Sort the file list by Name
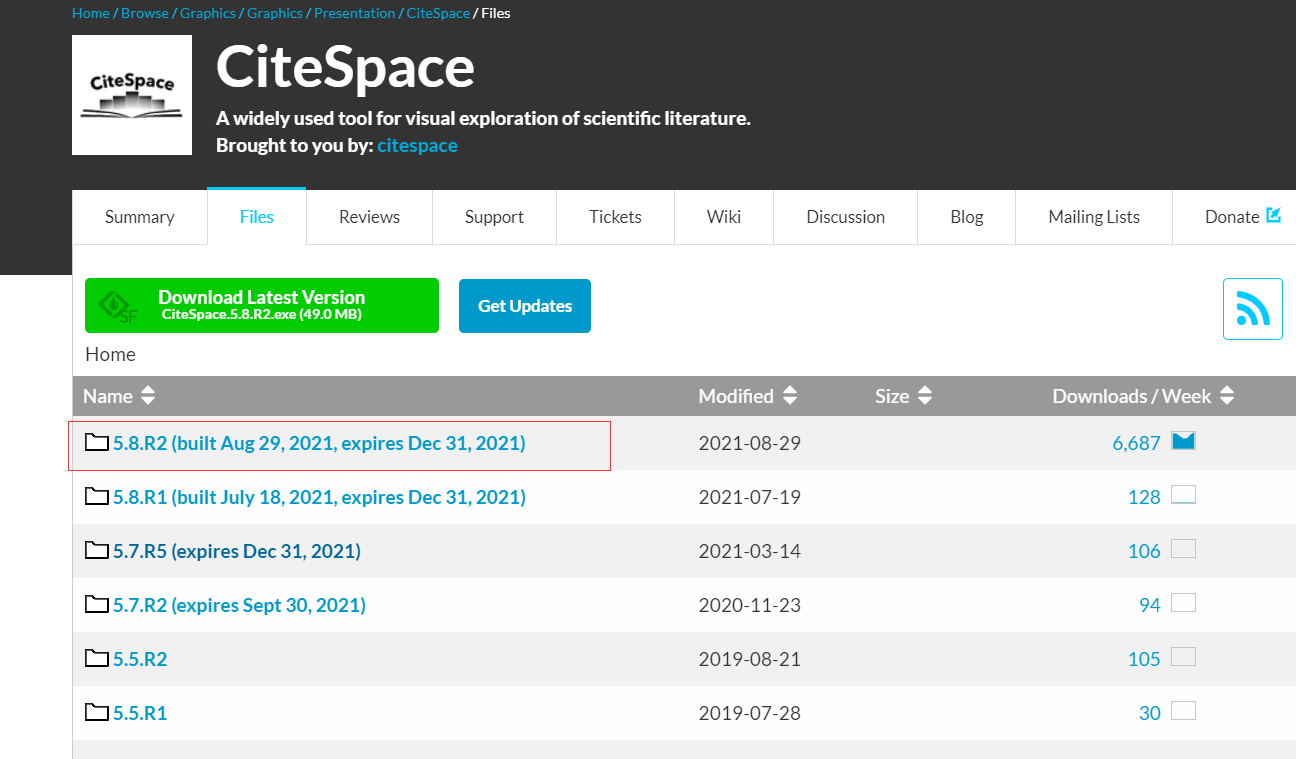Viewport: 1296px width, 759px height. [x=119, y=396]
